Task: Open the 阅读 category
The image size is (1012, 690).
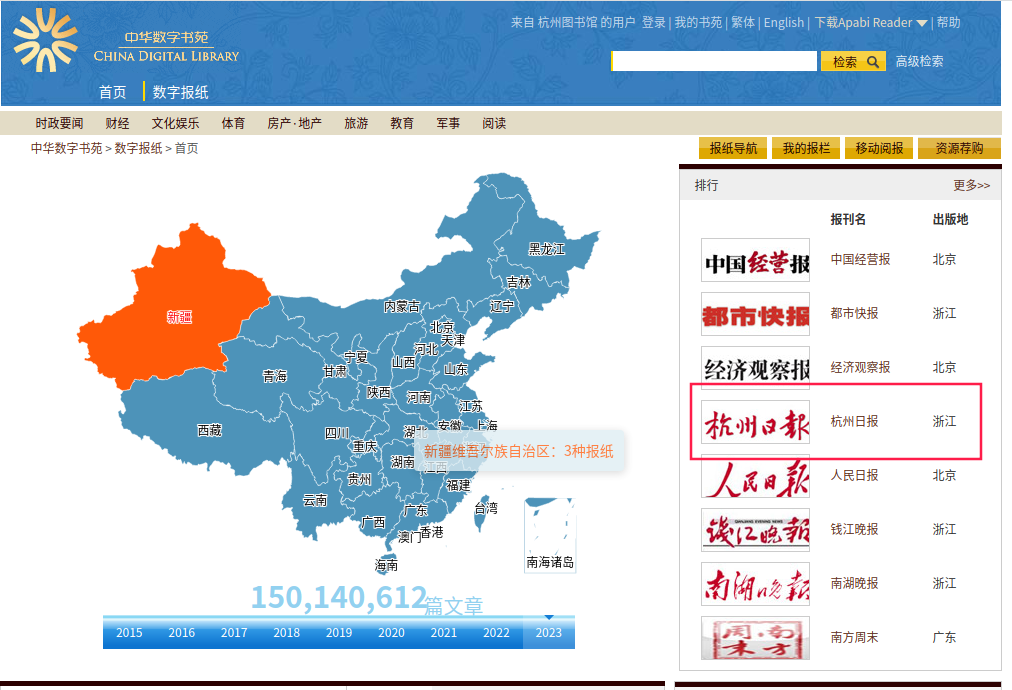Action: 494,123
